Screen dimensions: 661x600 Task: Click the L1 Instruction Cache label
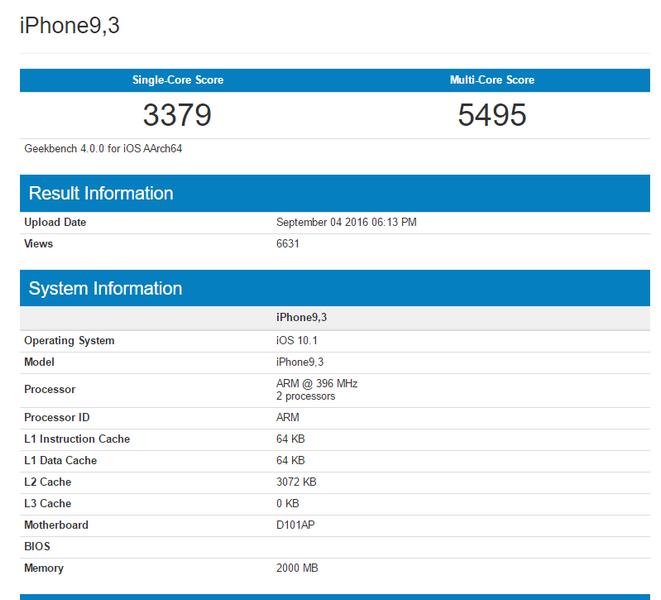point(77,439)
